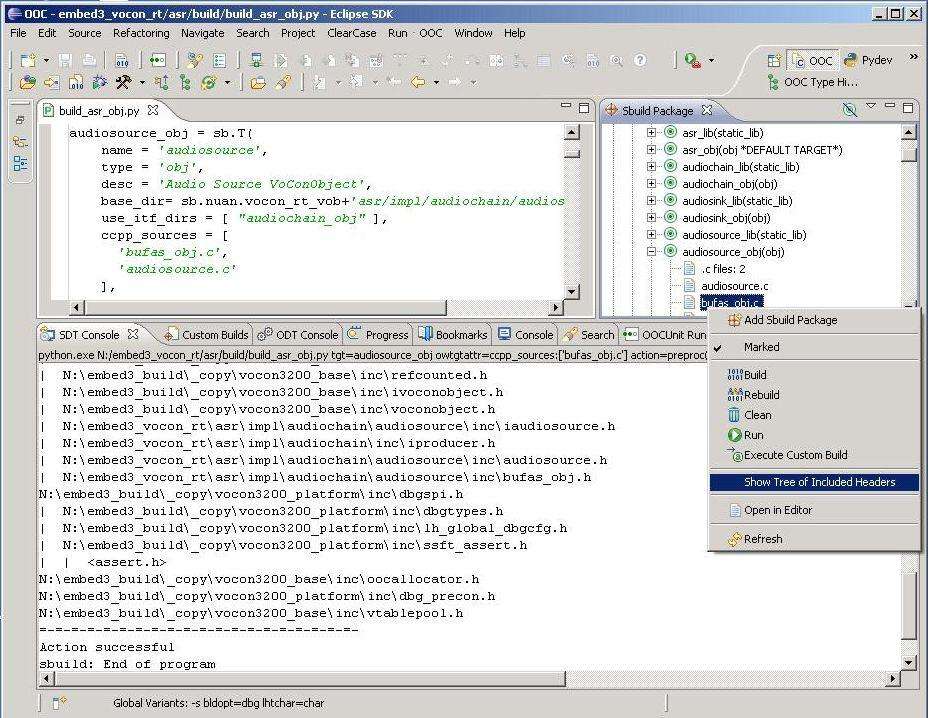Click the Add Sbuild Package icon in the context menu
The height and width of the screenshot is (718, 928).
[x=734, y=320]
